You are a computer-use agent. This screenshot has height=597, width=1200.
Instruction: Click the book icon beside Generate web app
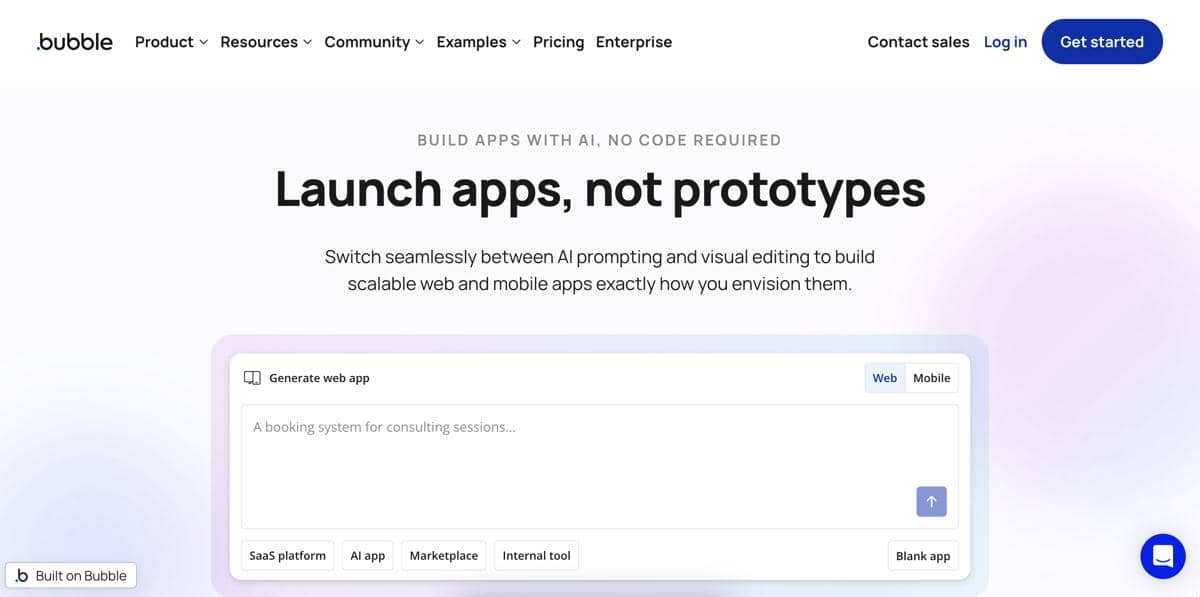pyautogui.click(x=252, y=378)
